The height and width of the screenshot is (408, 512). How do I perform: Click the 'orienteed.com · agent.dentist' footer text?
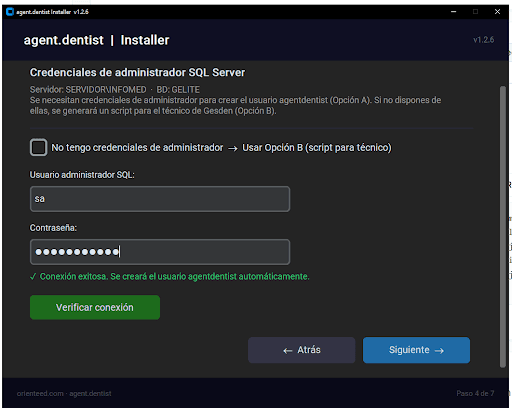[64, 393]
